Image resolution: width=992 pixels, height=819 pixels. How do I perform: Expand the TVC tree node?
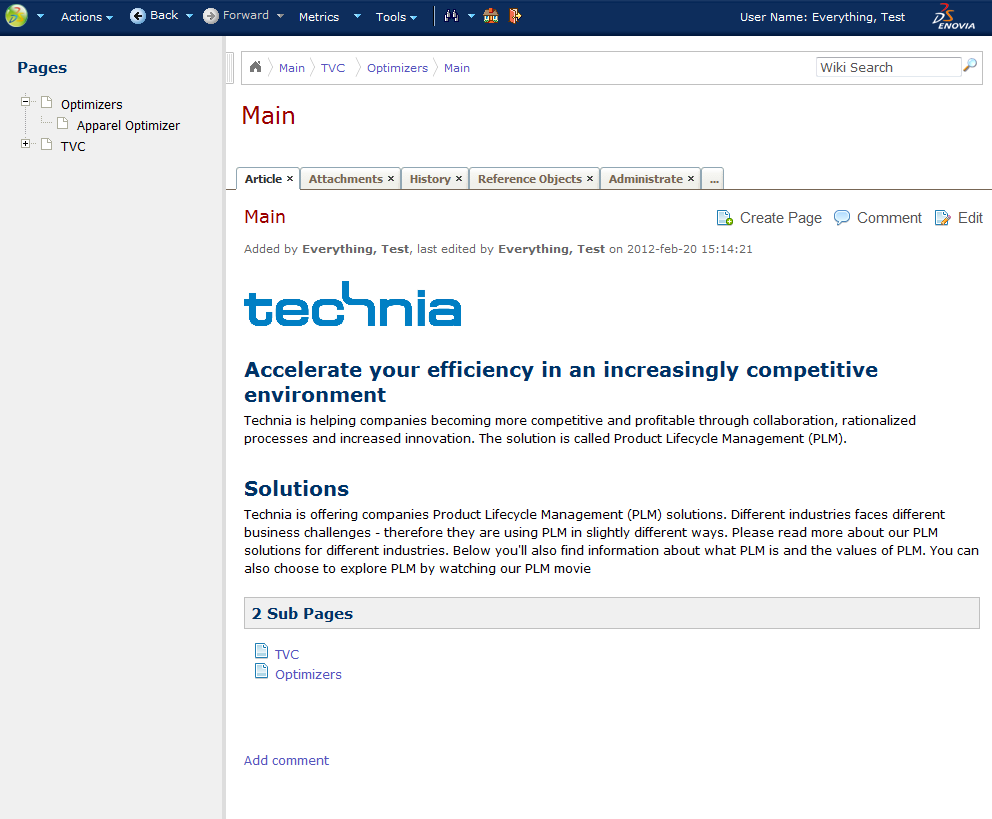coord(26,145)
